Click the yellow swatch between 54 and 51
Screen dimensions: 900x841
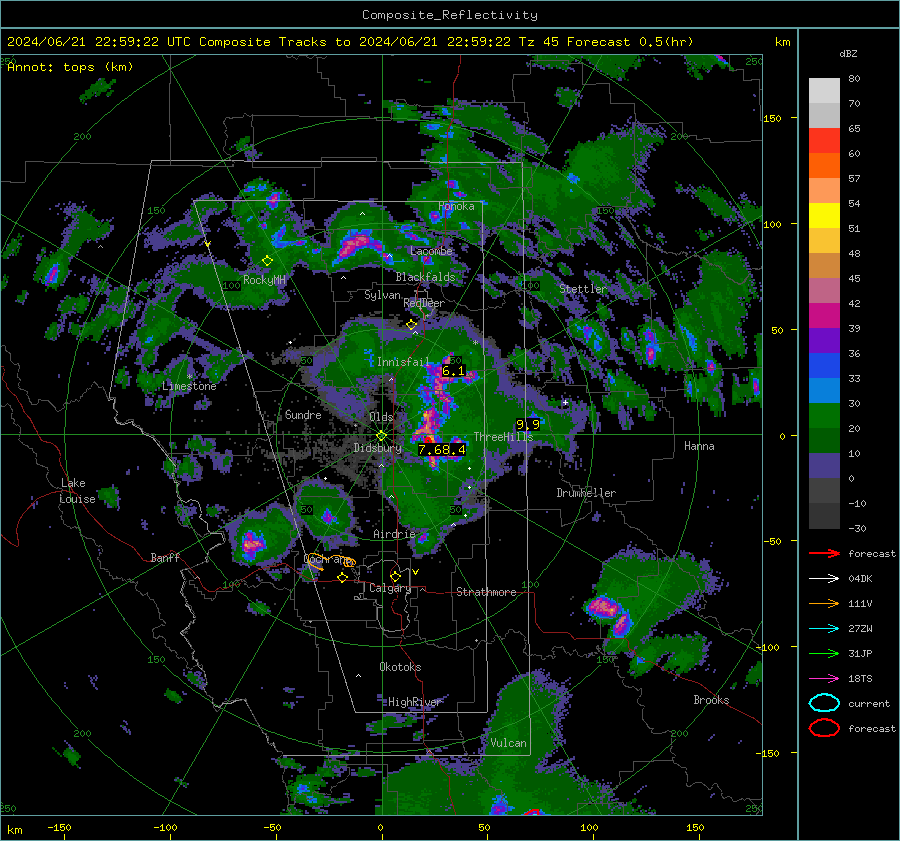coord(824,216)
